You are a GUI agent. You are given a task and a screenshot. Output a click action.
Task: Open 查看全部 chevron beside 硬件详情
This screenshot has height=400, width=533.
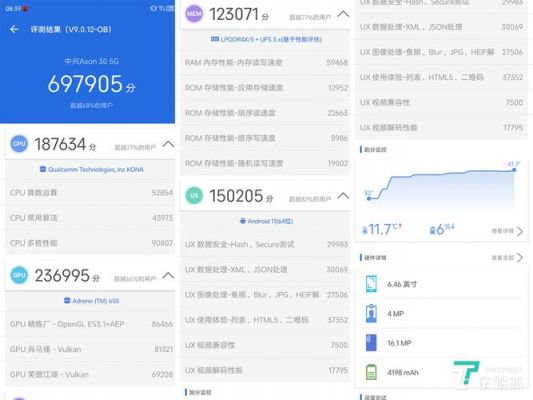click(520, 258)
